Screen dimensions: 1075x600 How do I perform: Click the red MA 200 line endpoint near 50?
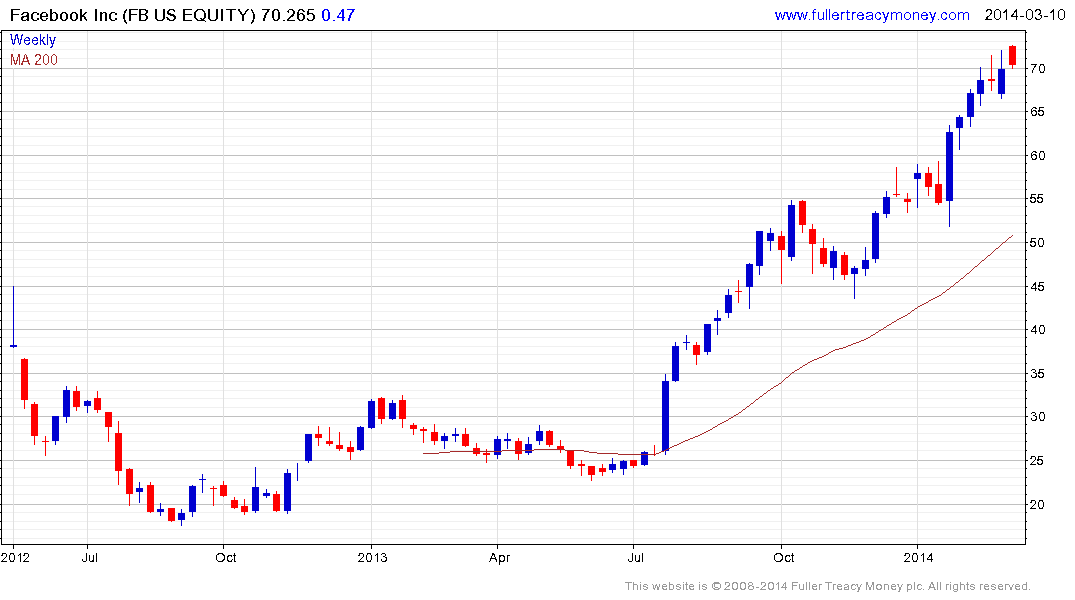1011,237
